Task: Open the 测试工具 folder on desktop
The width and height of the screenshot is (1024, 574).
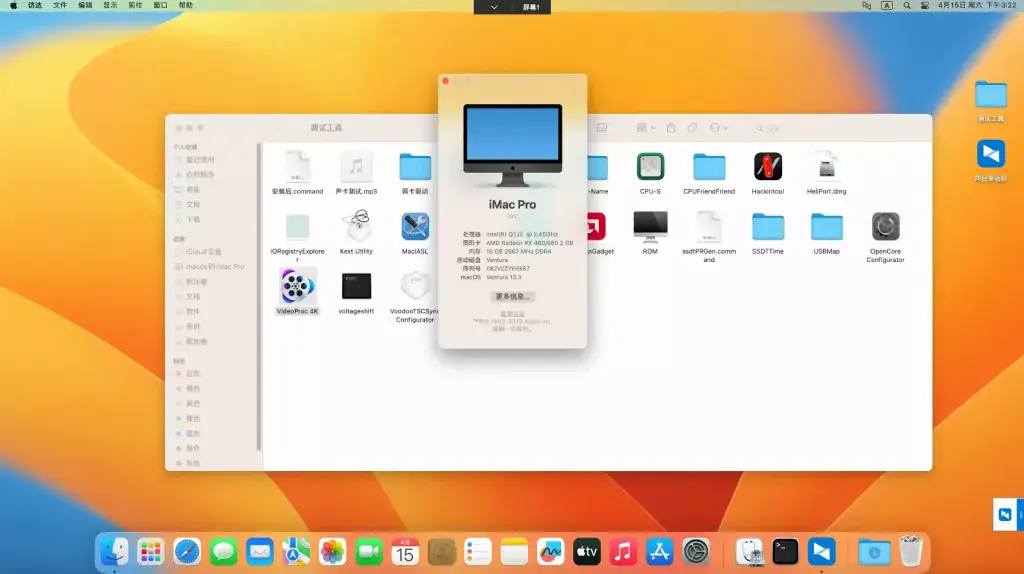Action: tap(991, 95)
